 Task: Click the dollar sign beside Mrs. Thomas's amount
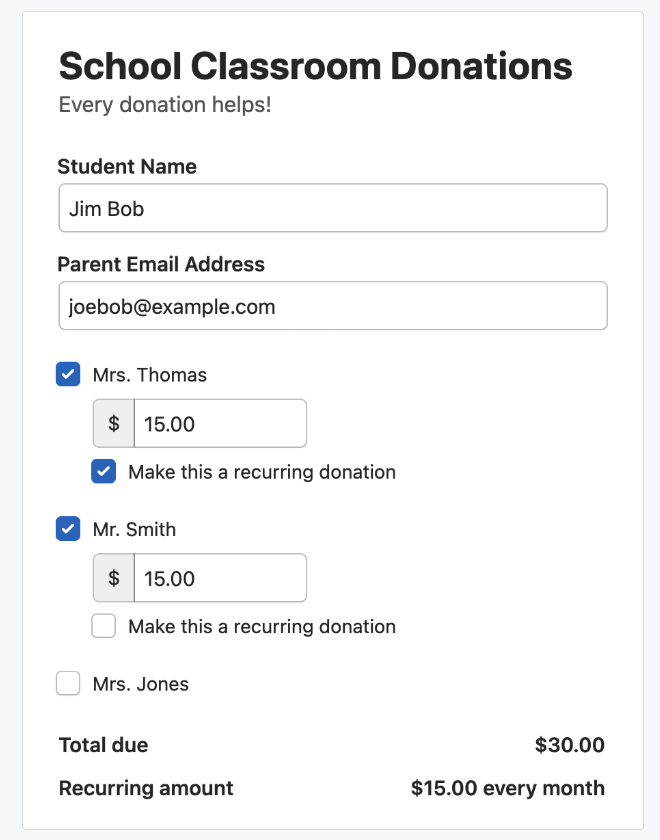pyautogui.click(x=114, y=424)
